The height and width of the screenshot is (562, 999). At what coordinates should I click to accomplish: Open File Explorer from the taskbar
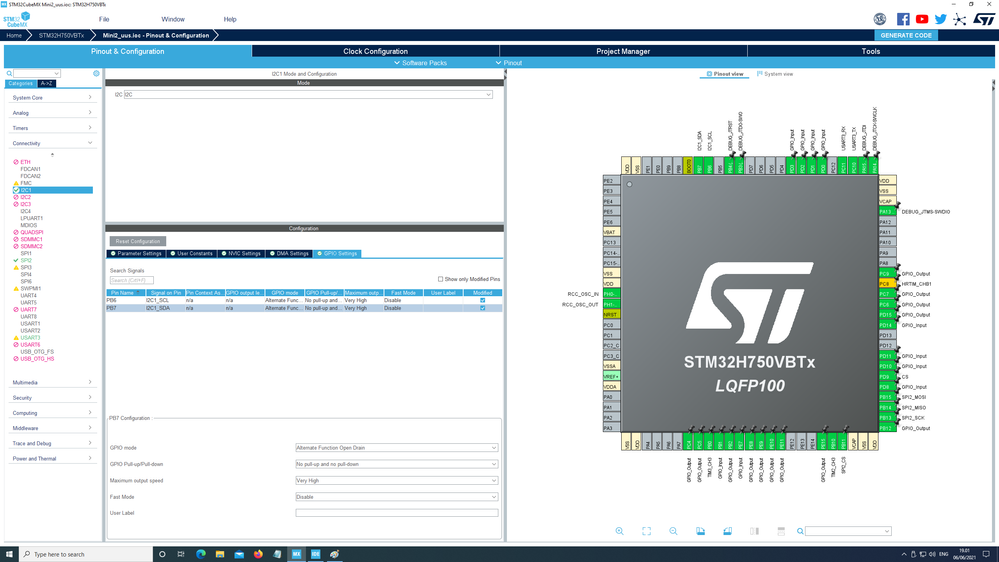[220, 554]
